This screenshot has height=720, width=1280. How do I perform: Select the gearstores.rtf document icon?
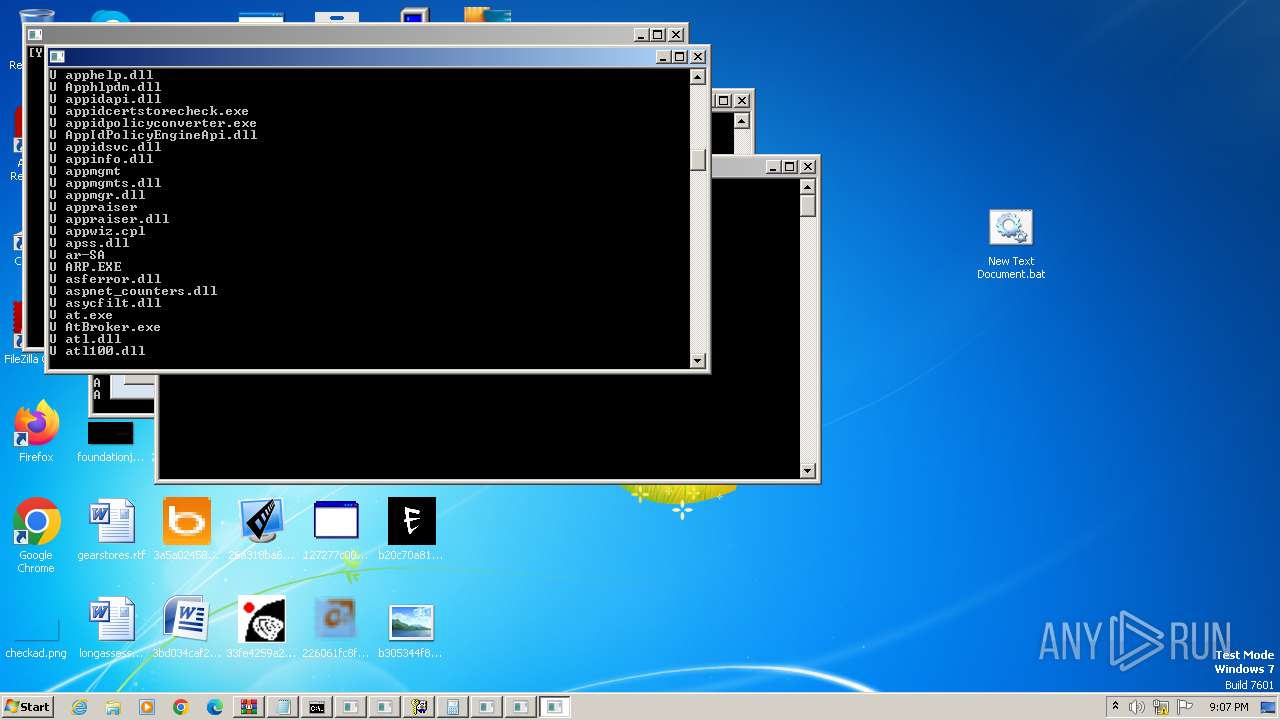[x=111, y=530]
